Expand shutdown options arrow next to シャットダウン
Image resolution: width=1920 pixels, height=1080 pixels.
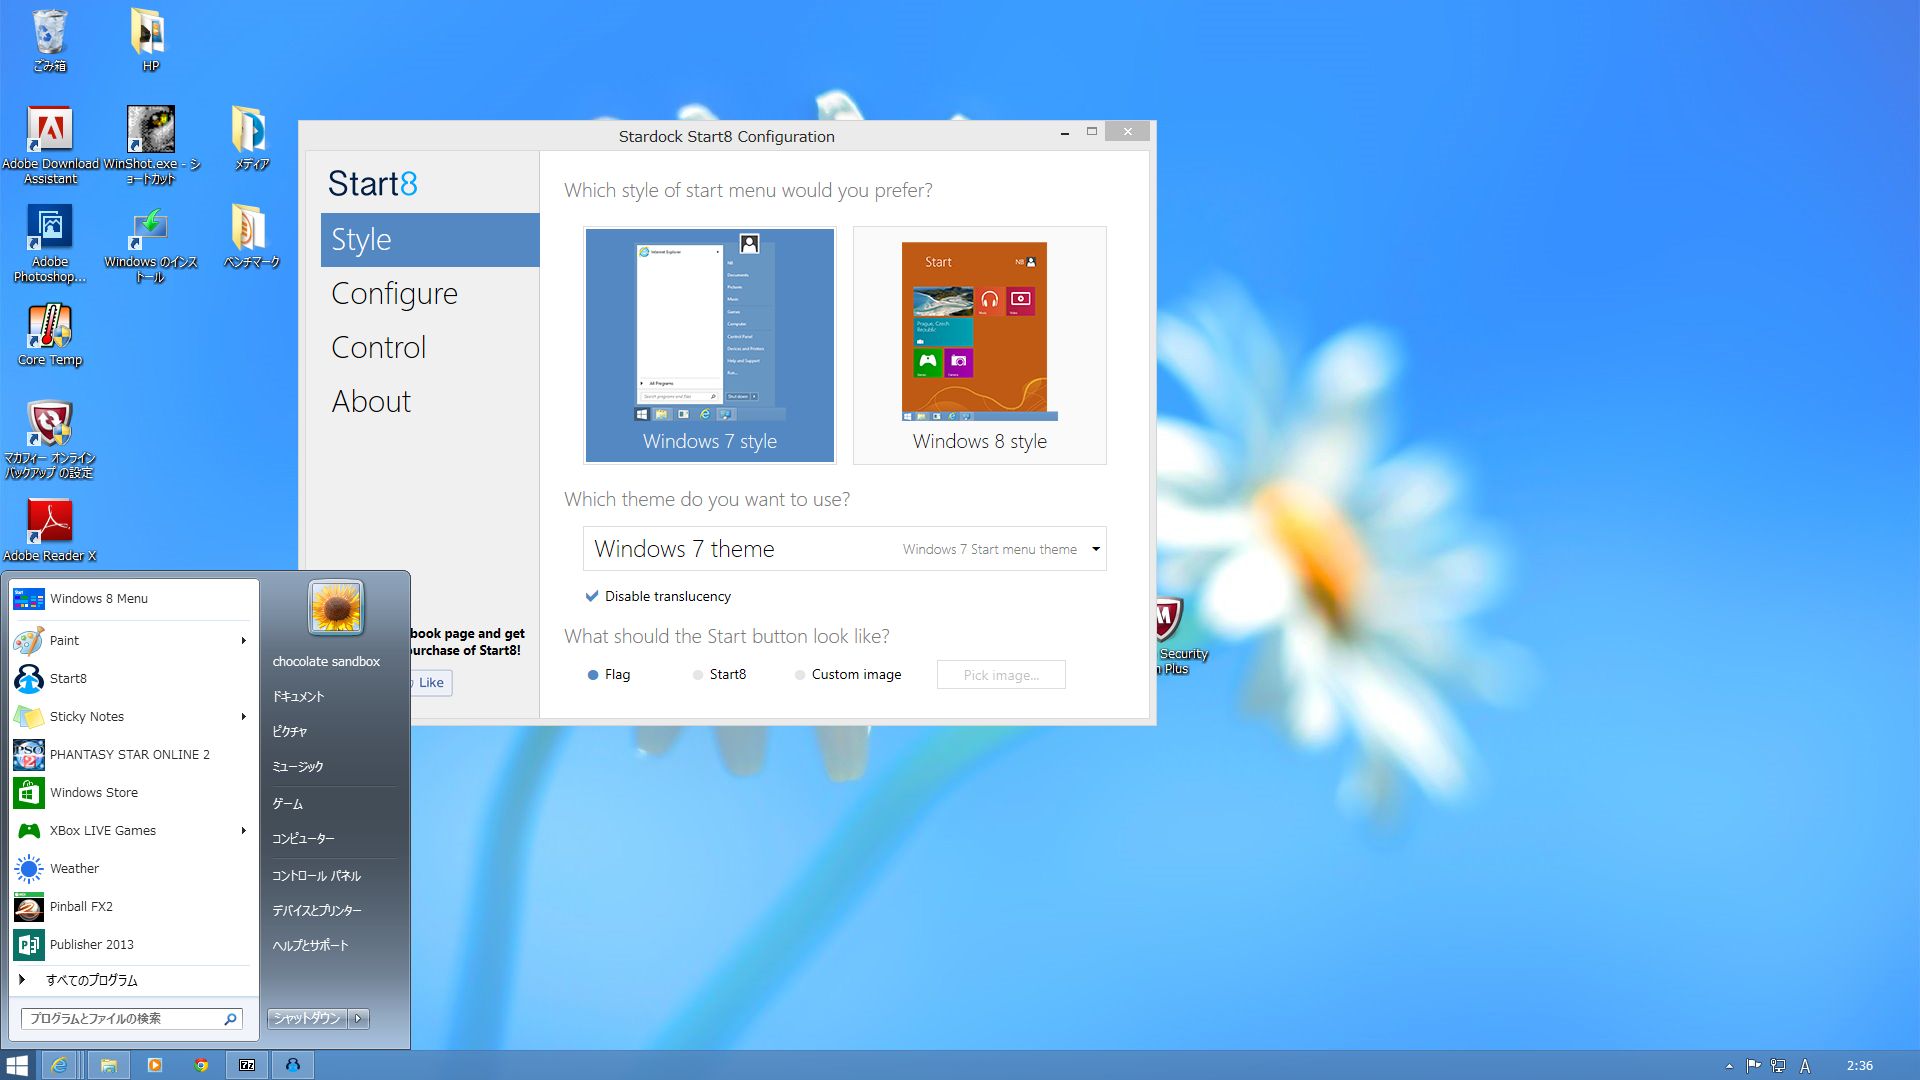pyautogui.click(x=358, y=1018)
